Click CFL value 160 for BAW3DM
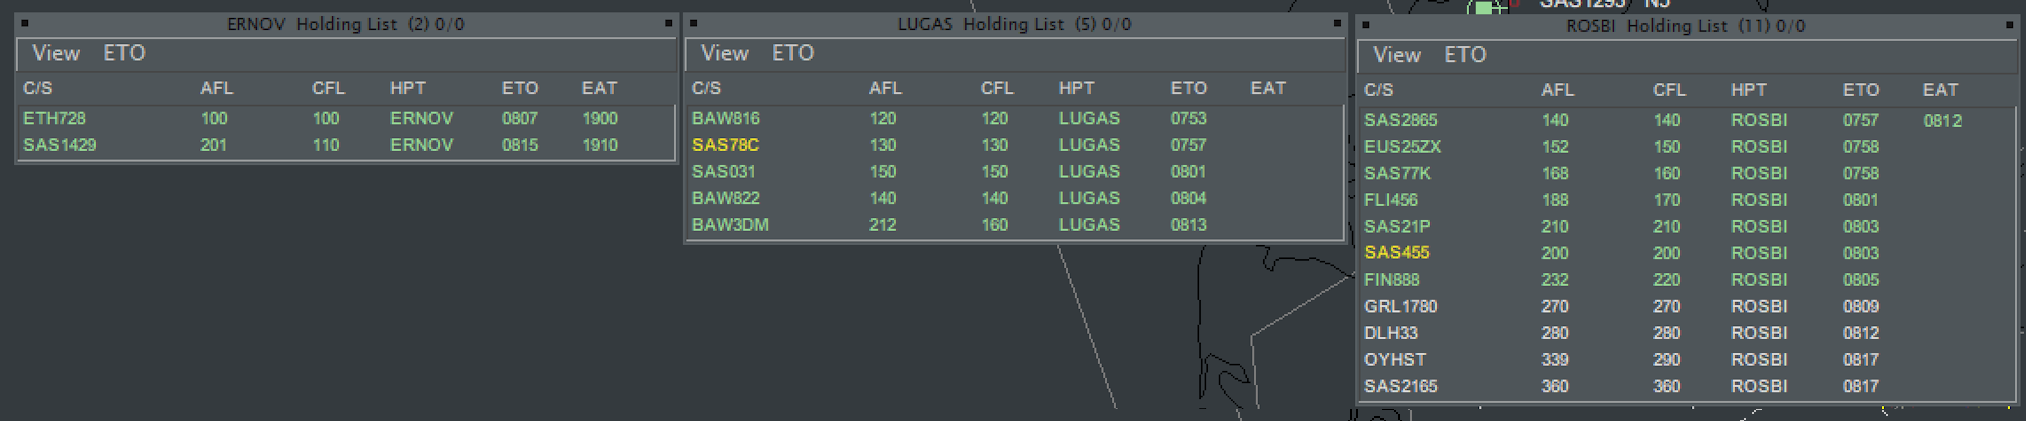This screenshot has height=421, width=2026. pos(995,225)
